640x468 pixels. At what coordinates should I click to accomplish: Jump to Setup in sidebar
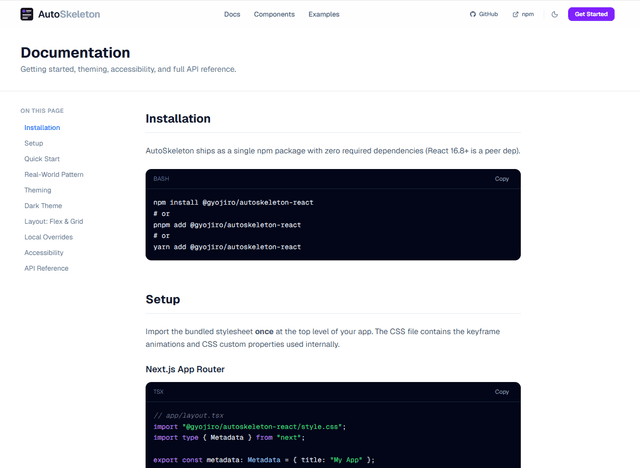coord(33,143)
